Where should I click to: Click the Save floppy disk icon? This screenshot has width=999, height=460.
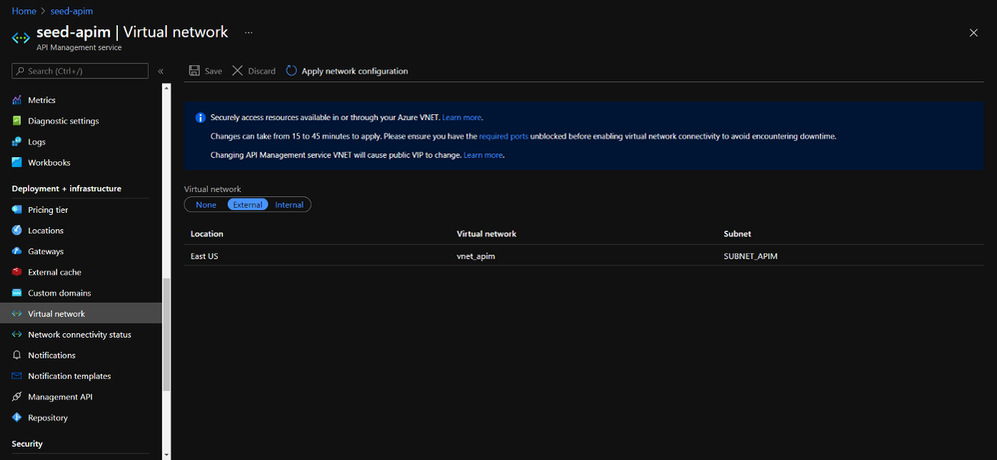(194, 71)
